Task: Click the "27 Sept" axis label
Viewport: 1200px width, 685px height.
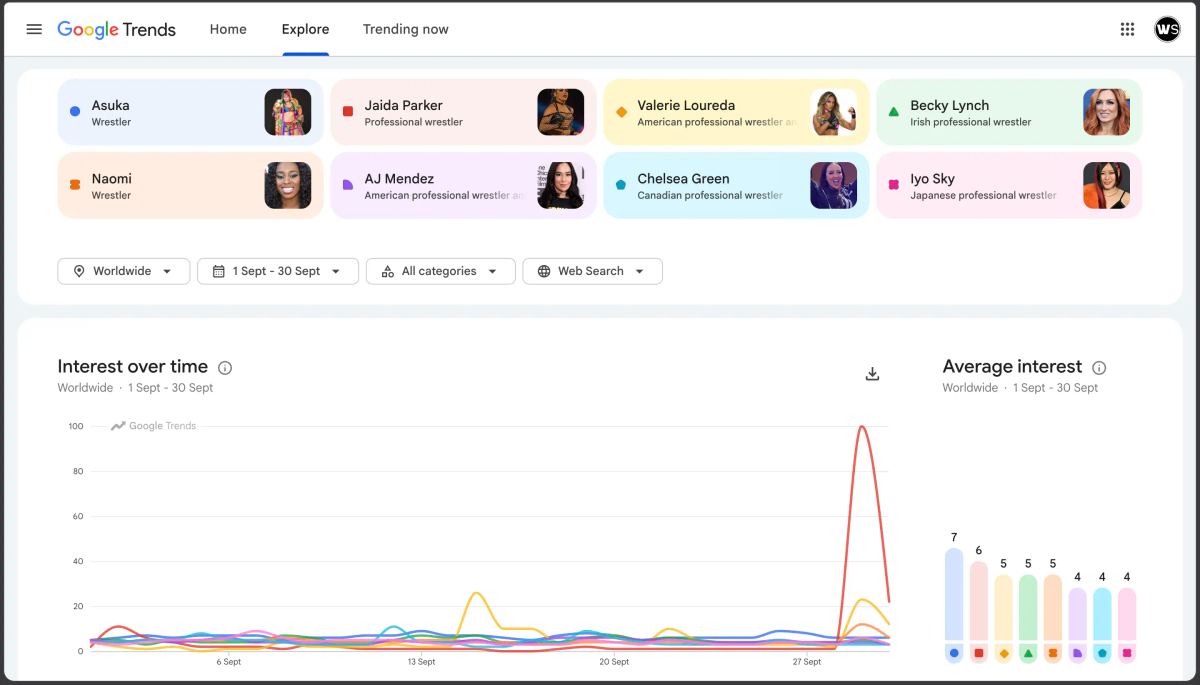Action: [806, 662]
